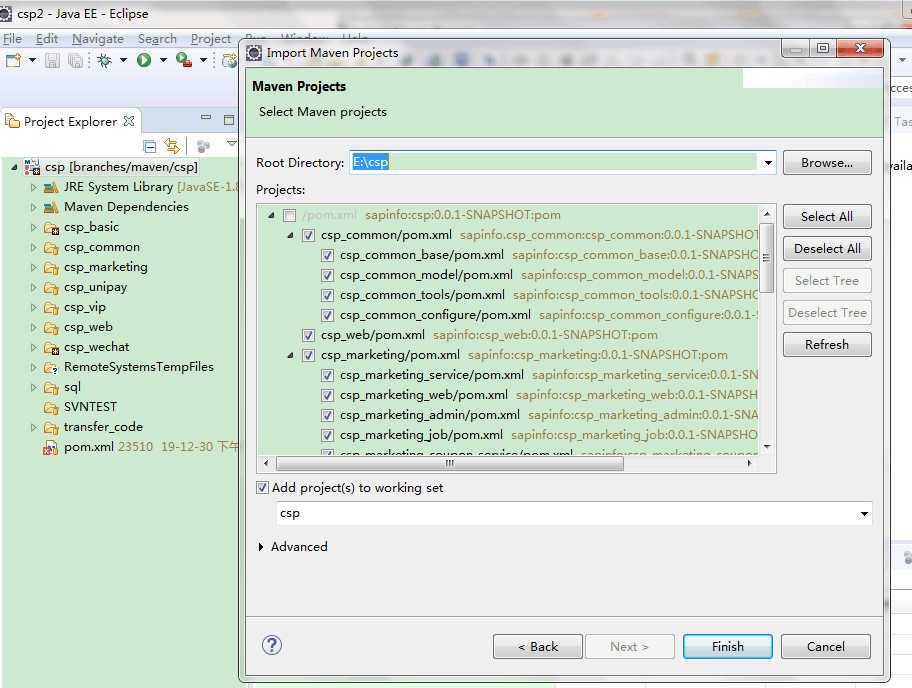Click the Root Directory text field

click(x=554, y=163)
